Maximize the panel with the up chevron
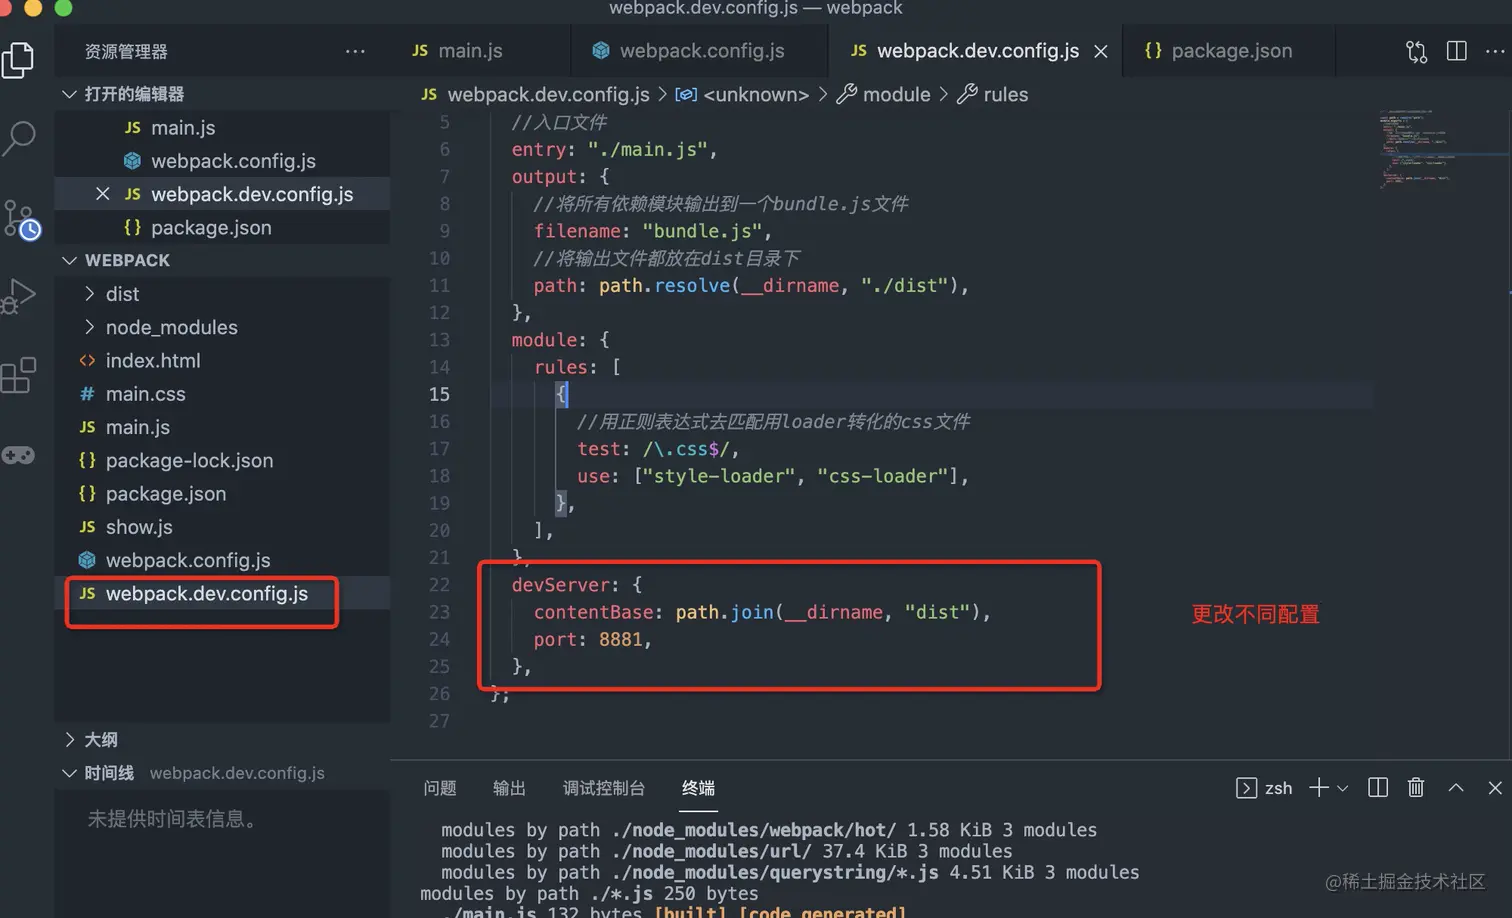Viewport: 1512px width, 918px height. point(1456,788)
